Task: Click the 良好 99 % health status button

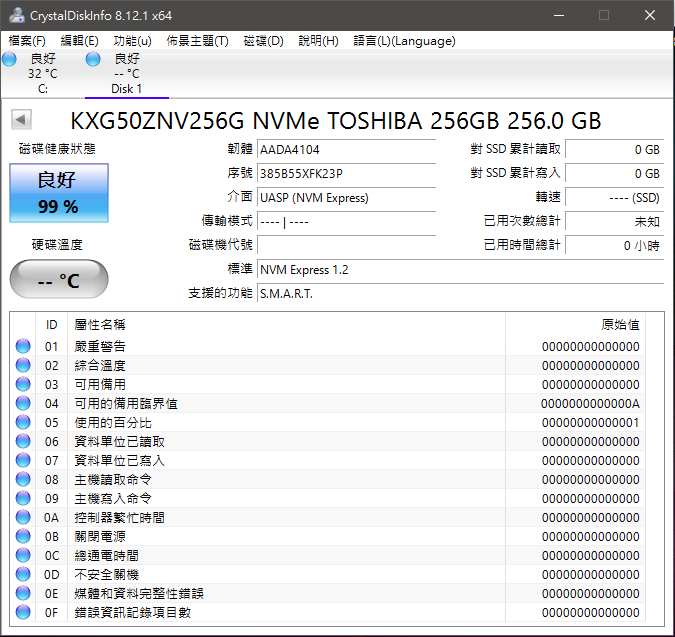Action: pyautogui.click(x=58, y=194)
